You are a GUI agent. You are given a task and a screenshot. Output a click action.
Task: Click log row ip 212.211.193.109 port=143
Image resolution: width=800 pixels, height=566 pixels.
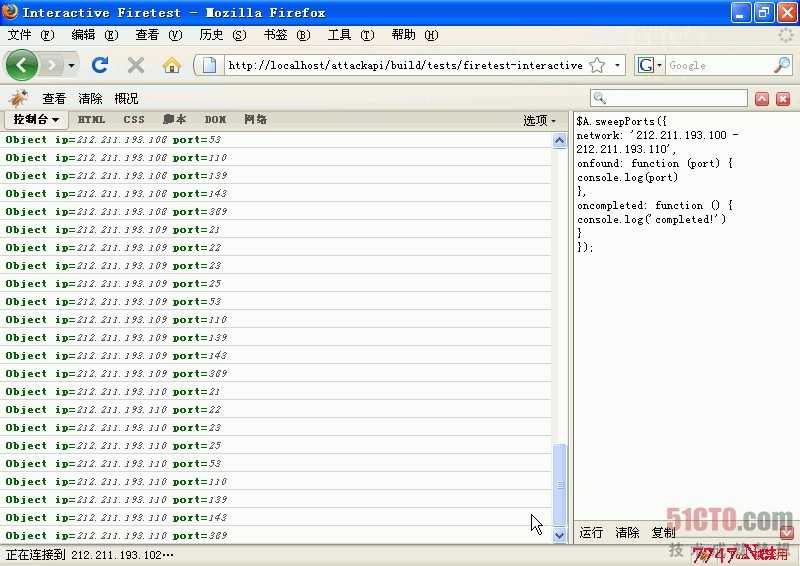click(x=276, y=355)
